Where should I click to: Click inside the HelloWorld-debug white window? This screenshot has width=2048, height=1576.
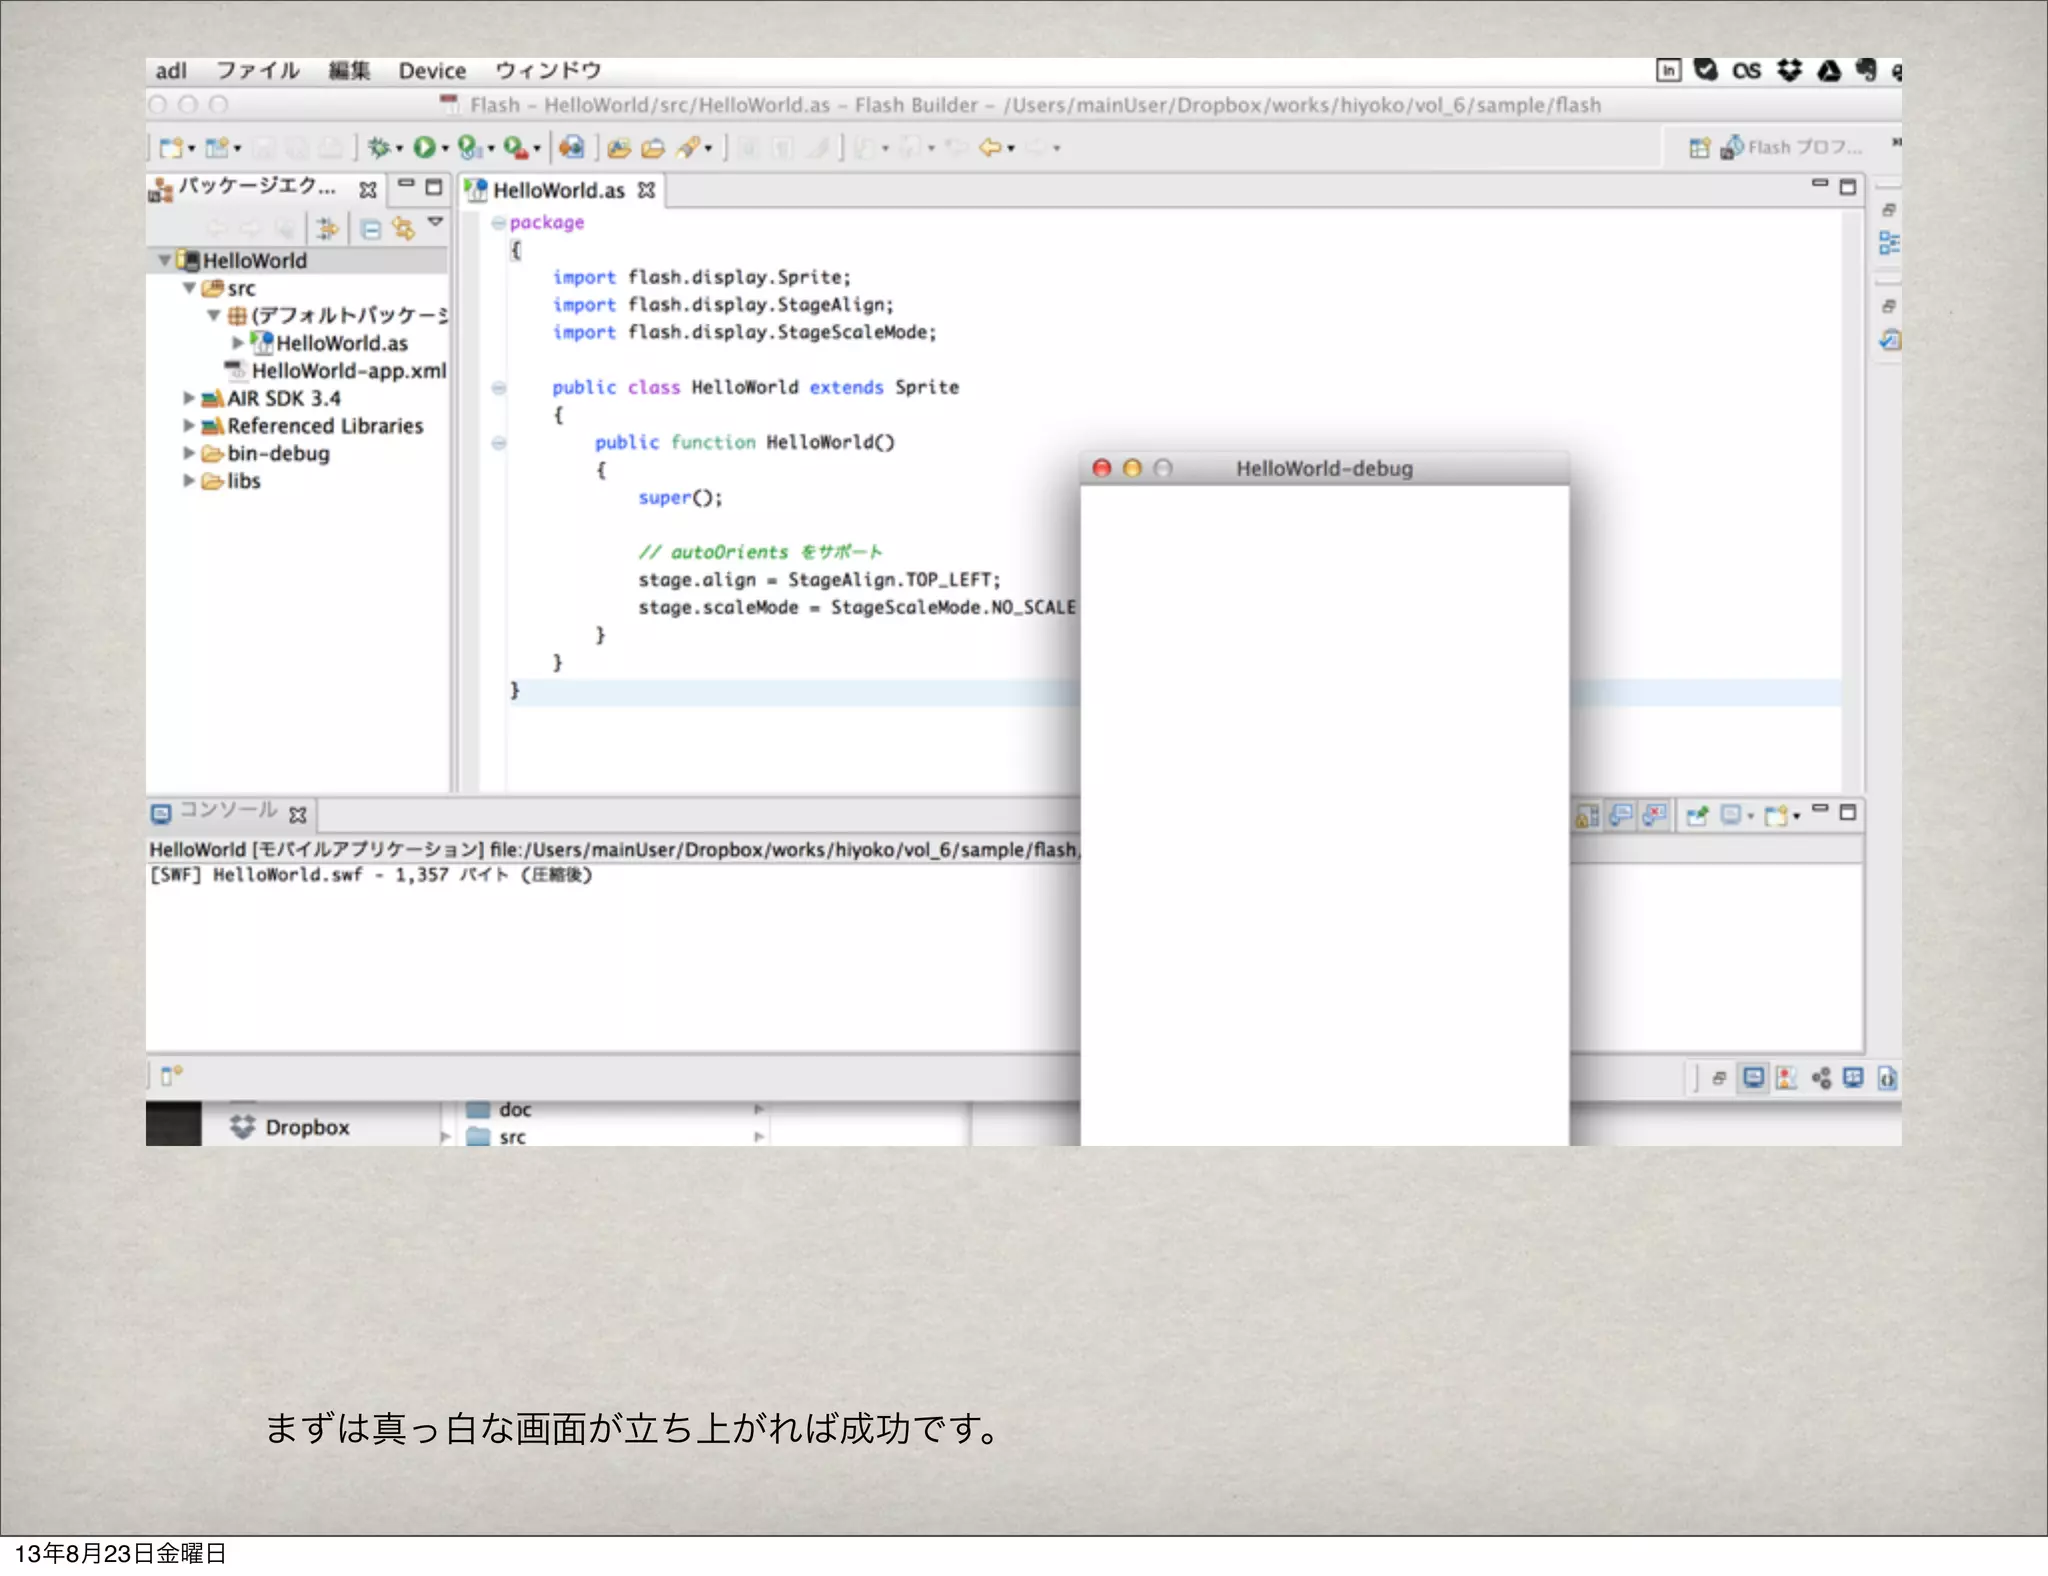(x=1324, y=800)
